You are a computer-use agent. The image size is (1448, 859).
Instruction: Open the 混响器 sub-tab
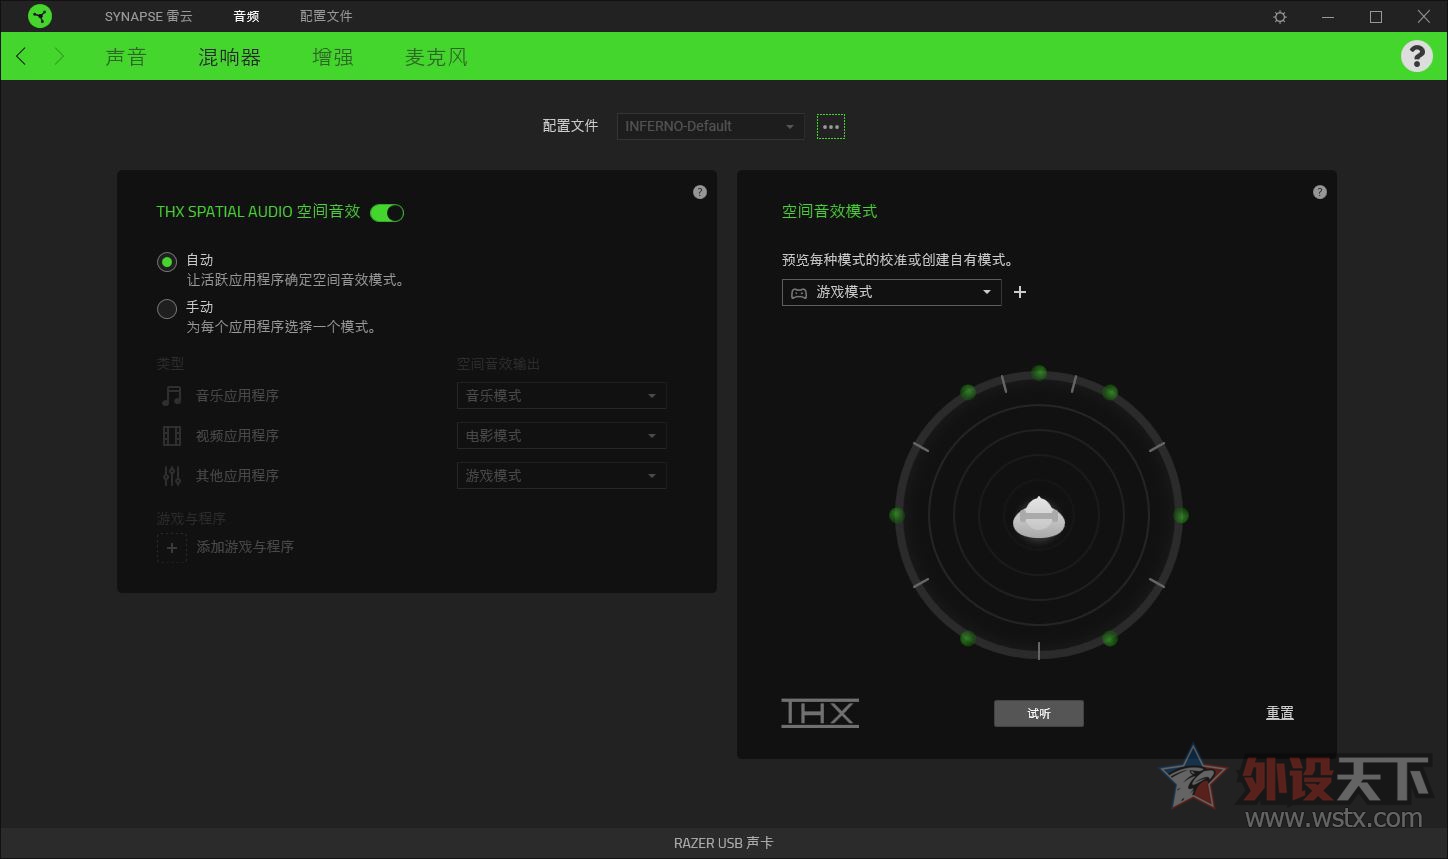pyautogui.click(x=230, y=57)
